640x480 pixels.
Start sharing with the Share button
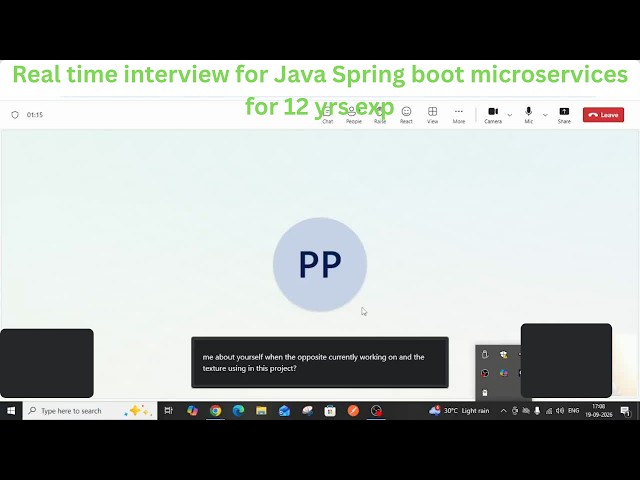tap(564, 115)
